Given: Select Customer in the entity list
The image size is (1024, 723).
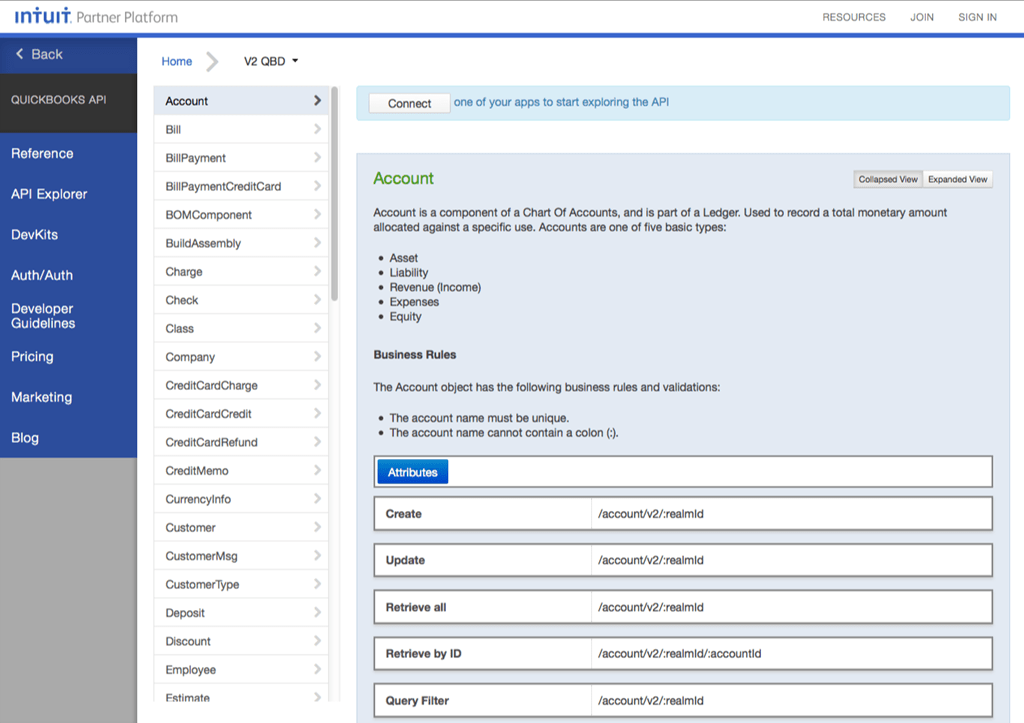Looking at the screenshot, I should (x=241, y=527).
